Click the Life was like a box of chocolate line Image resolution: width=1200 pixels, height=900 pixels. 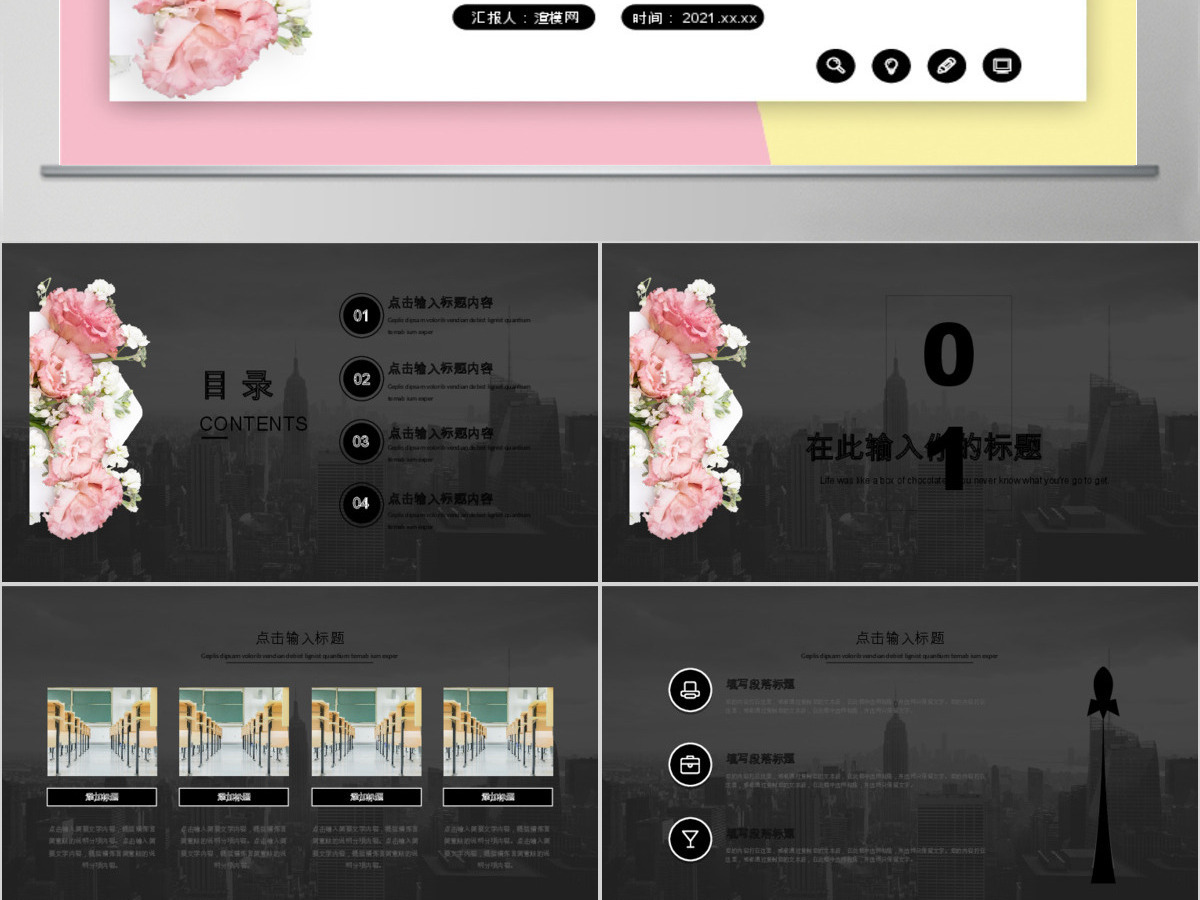[x=964, y=481]
